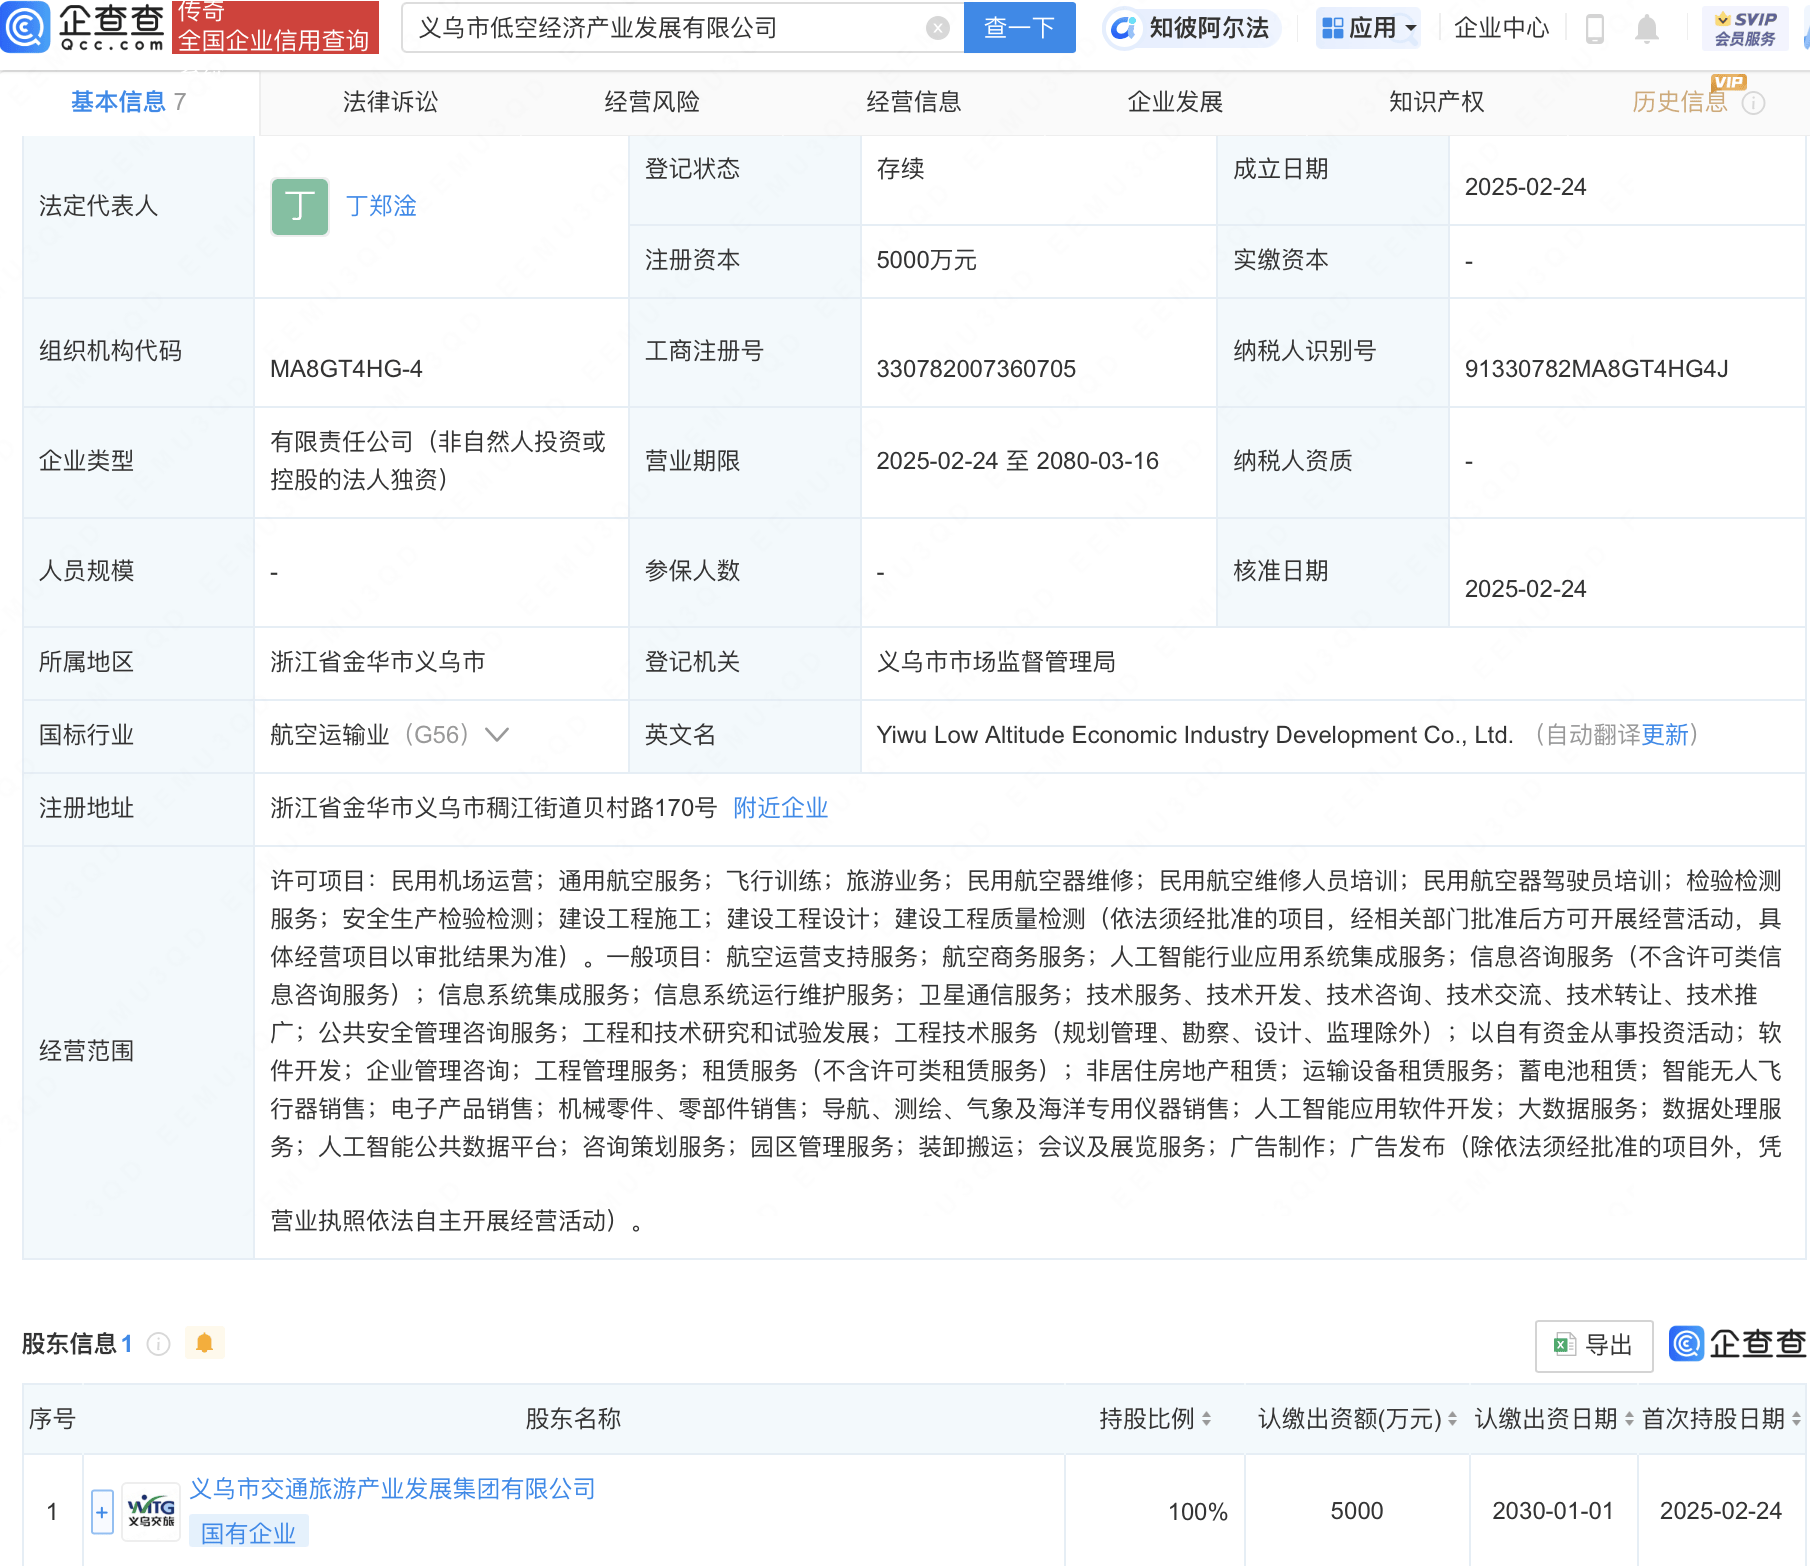Click 全国企业信用查询 banner
1810x1566 pixels.
click(x=275, y=41)
